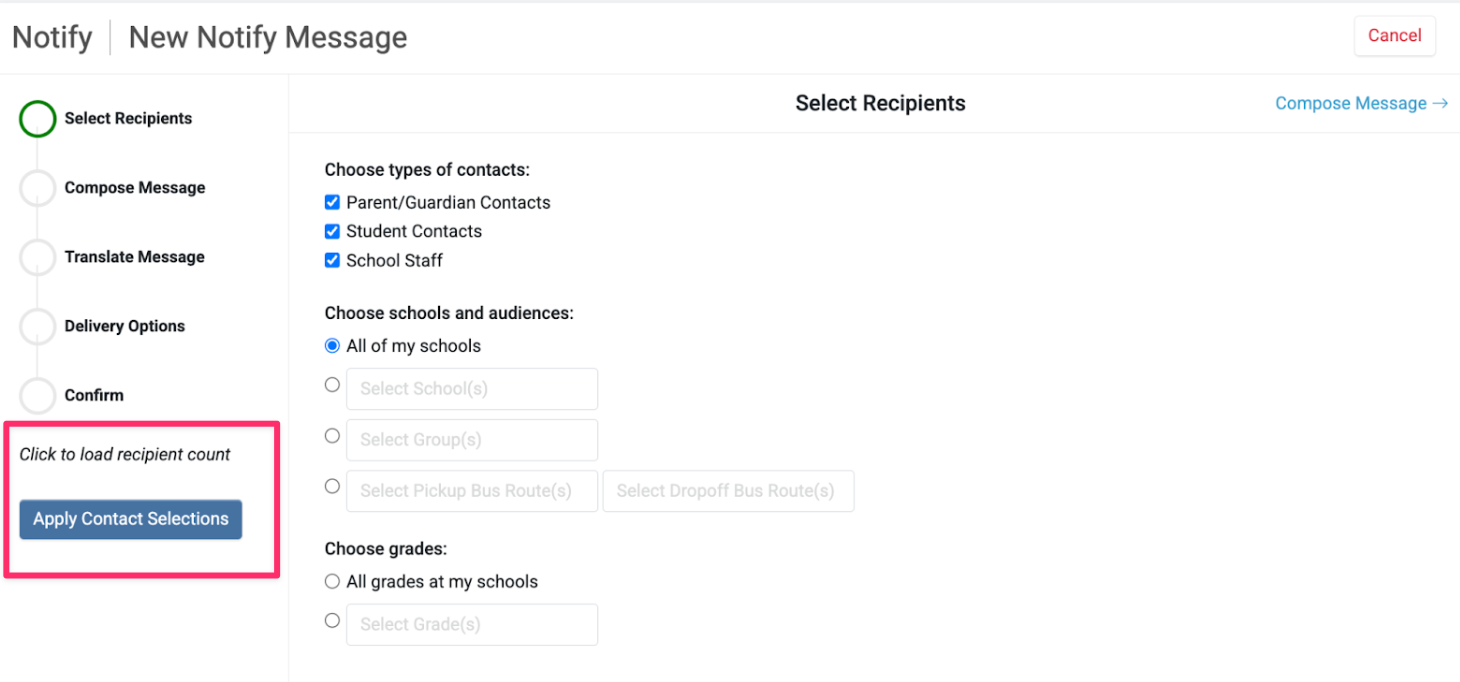Screen dimensions: 1460x682
Task: Uncheck Parent/Guardian Contacts checkbox
Action: click(332, 203)
